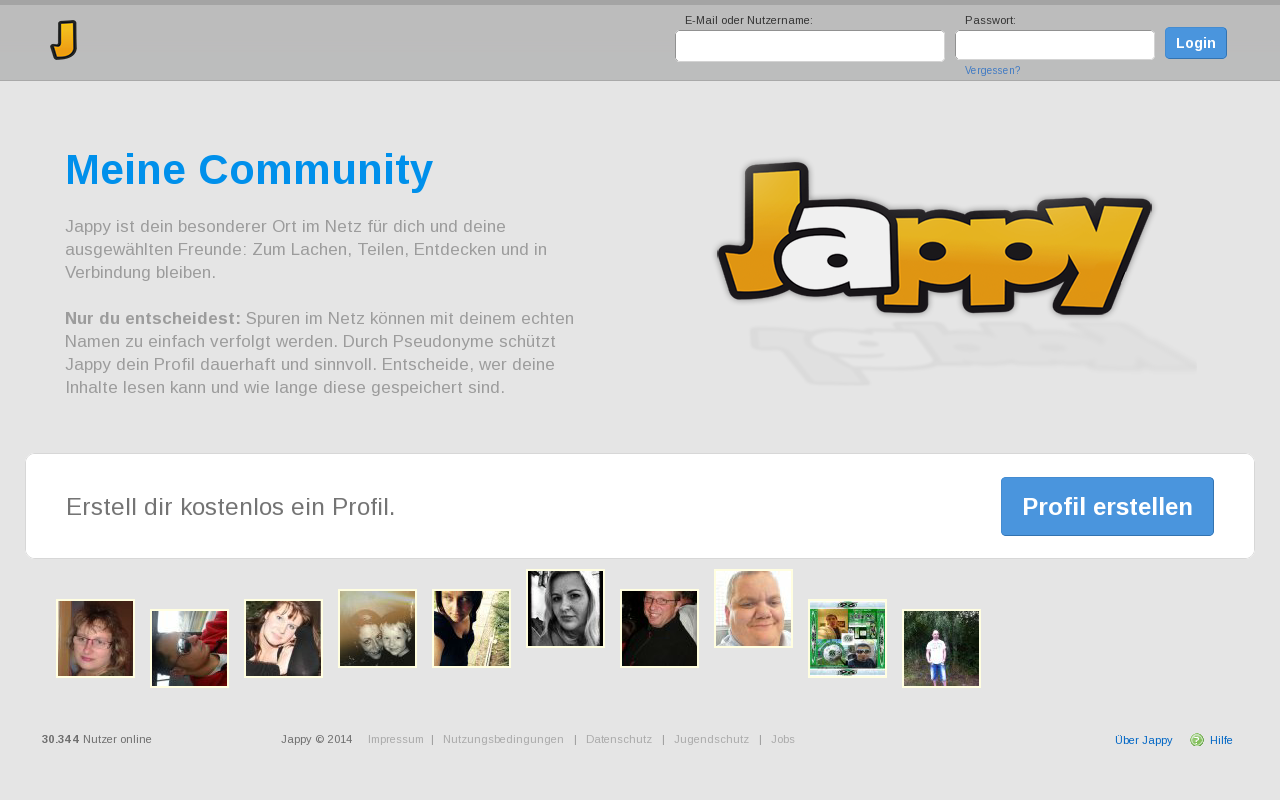Open profile photo of person wearing sunglasses

coord(190,649)
